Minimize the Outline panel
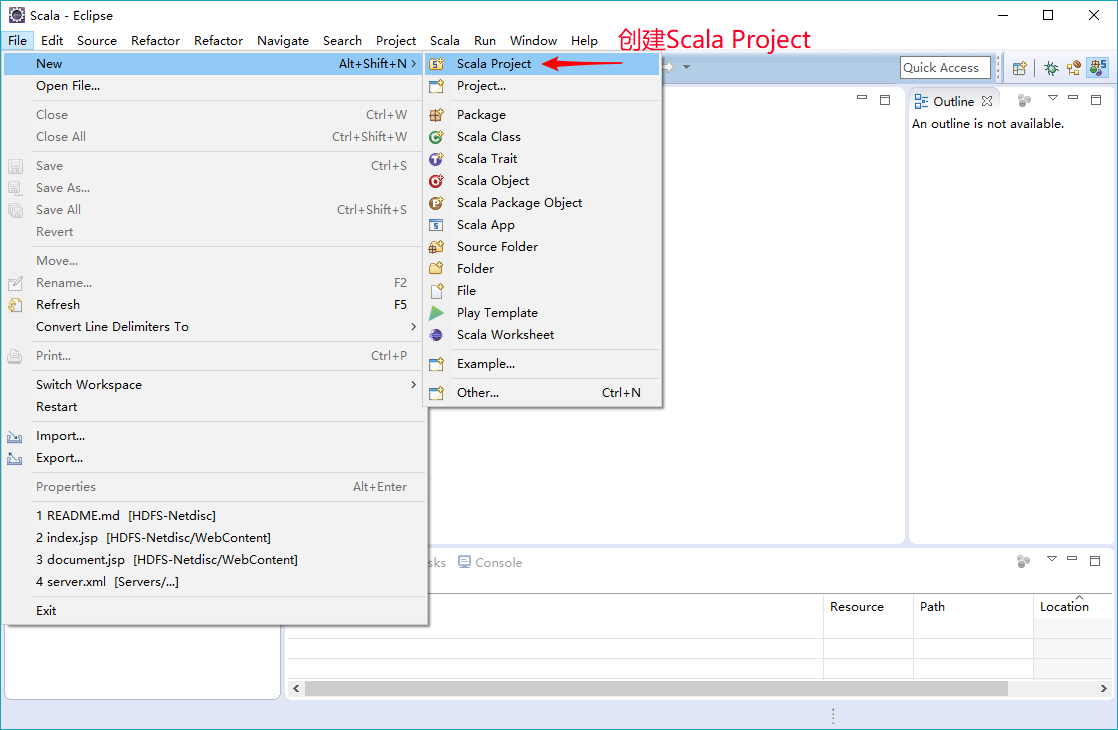 [x=1073, y=97]
